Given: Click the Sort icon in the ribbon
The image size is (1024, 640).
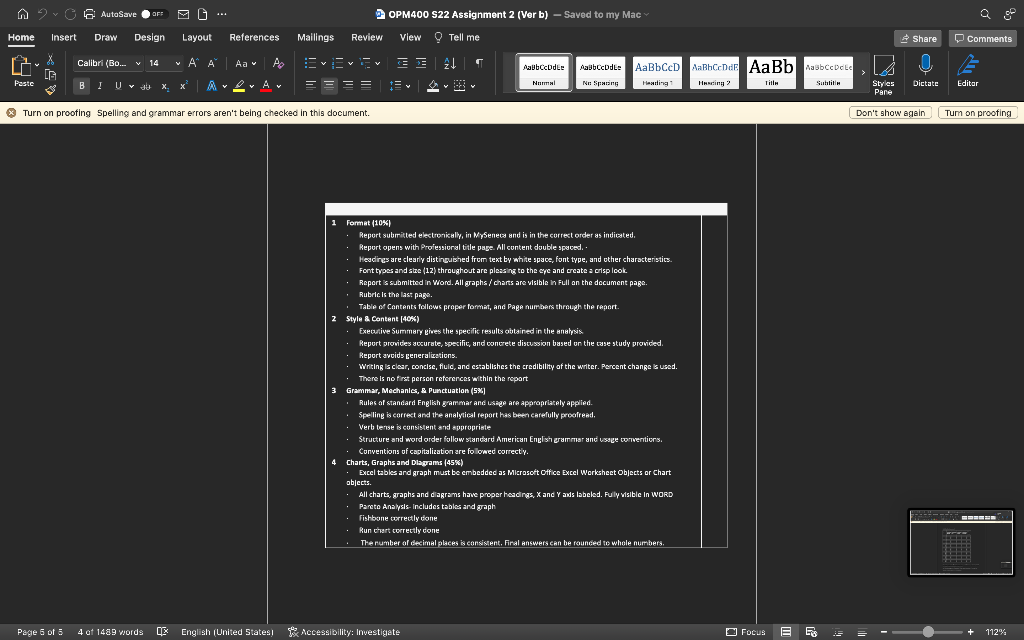Looking at the screenshot, I should pyautogui.click(x=451, y=63).
